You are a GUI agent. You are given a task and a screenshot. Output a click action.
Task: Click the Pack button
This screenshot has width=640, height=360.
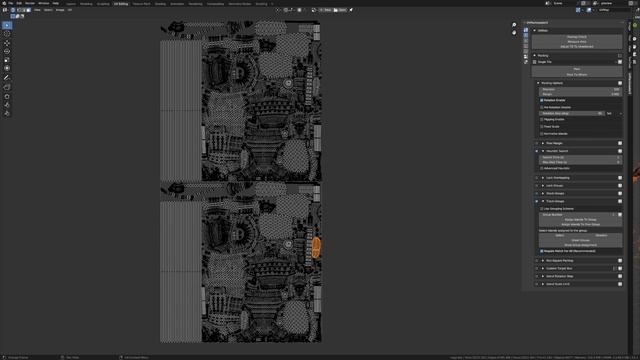(x=577, y=69)
